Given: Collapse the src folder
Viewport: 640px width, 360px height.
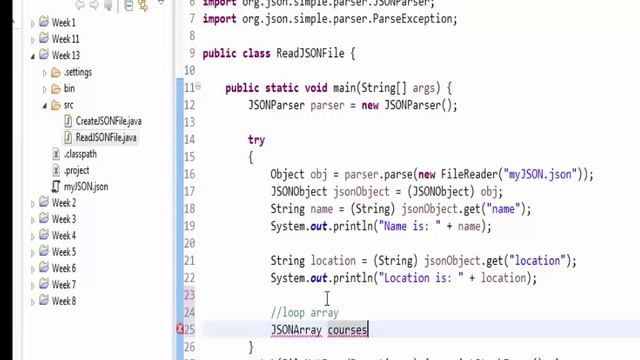Looking at the screenshot, I should tap(45, 106).
